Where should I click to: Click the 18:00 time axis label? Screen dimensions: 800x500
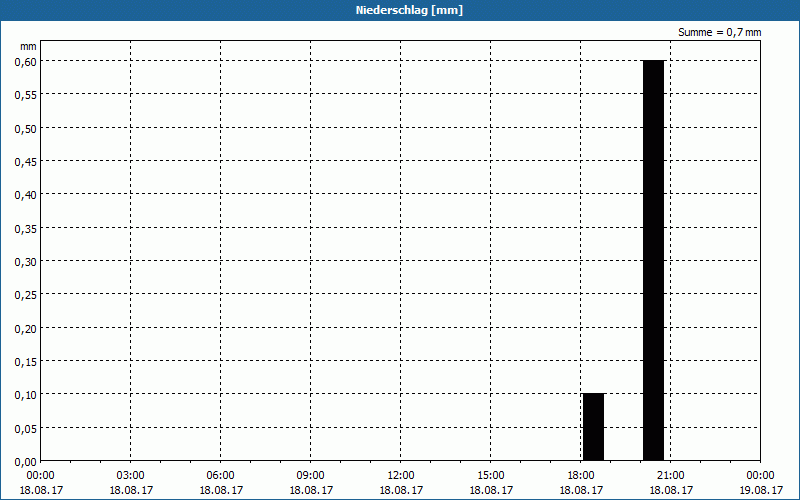[x=581, y=476]
